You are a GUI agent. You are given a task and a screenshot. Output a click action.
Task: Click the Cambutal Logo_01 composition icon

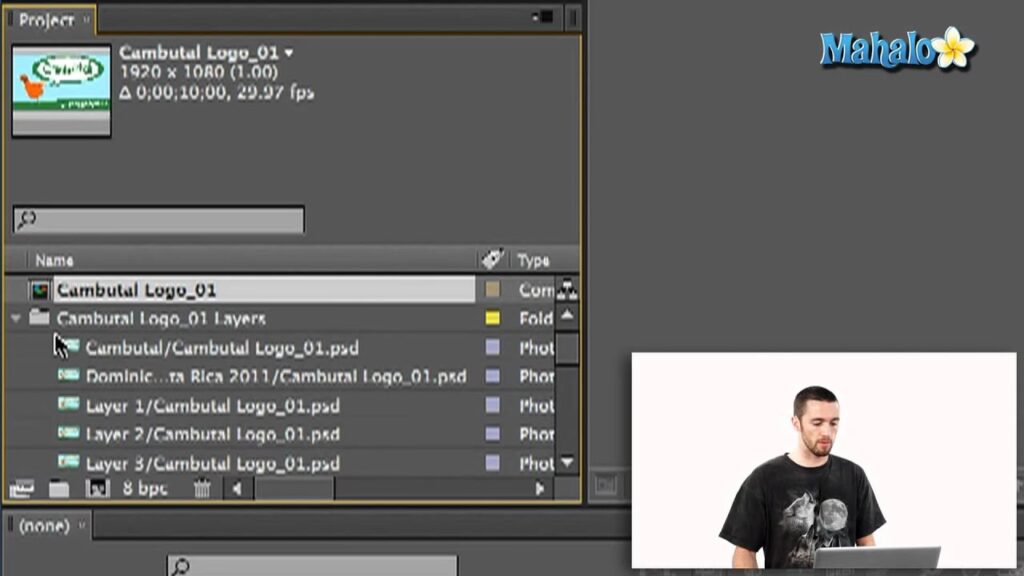(x=40, y=290)
